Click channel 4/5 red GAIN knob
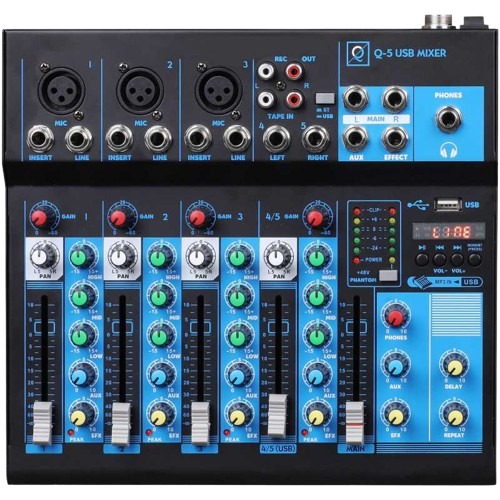The width and height of the screenshot is (500, 500). 315,217
